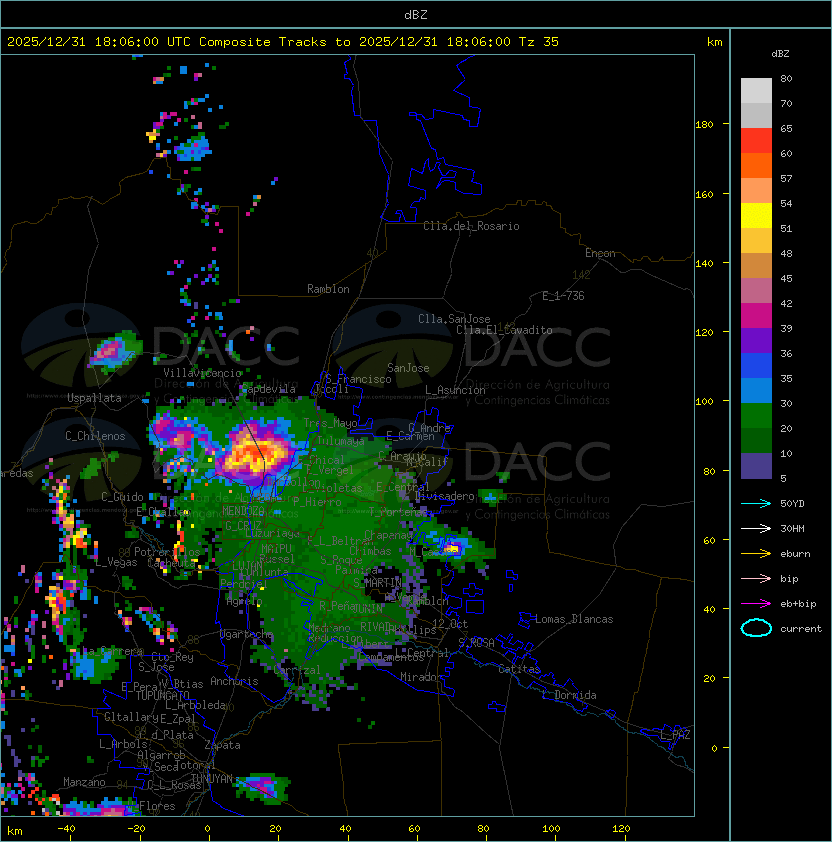Click the pink bip arrow legend icon
Viewport: 832px width, 842px height.
(756, 578)
